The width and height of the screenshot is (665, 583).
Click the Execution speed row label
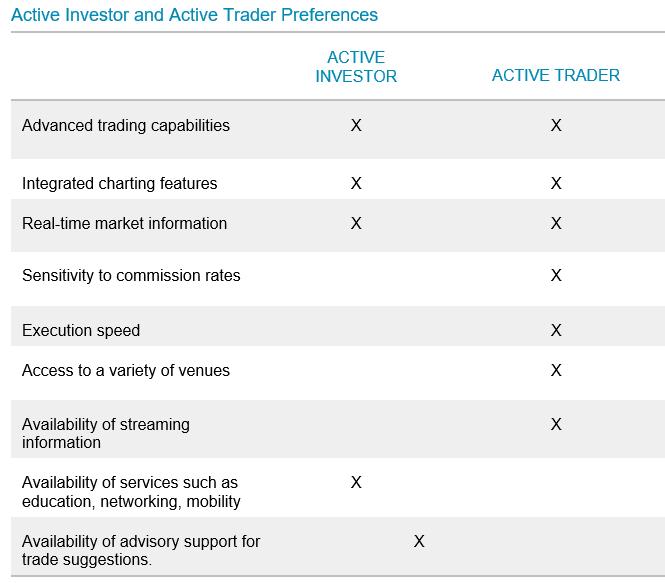81,331
